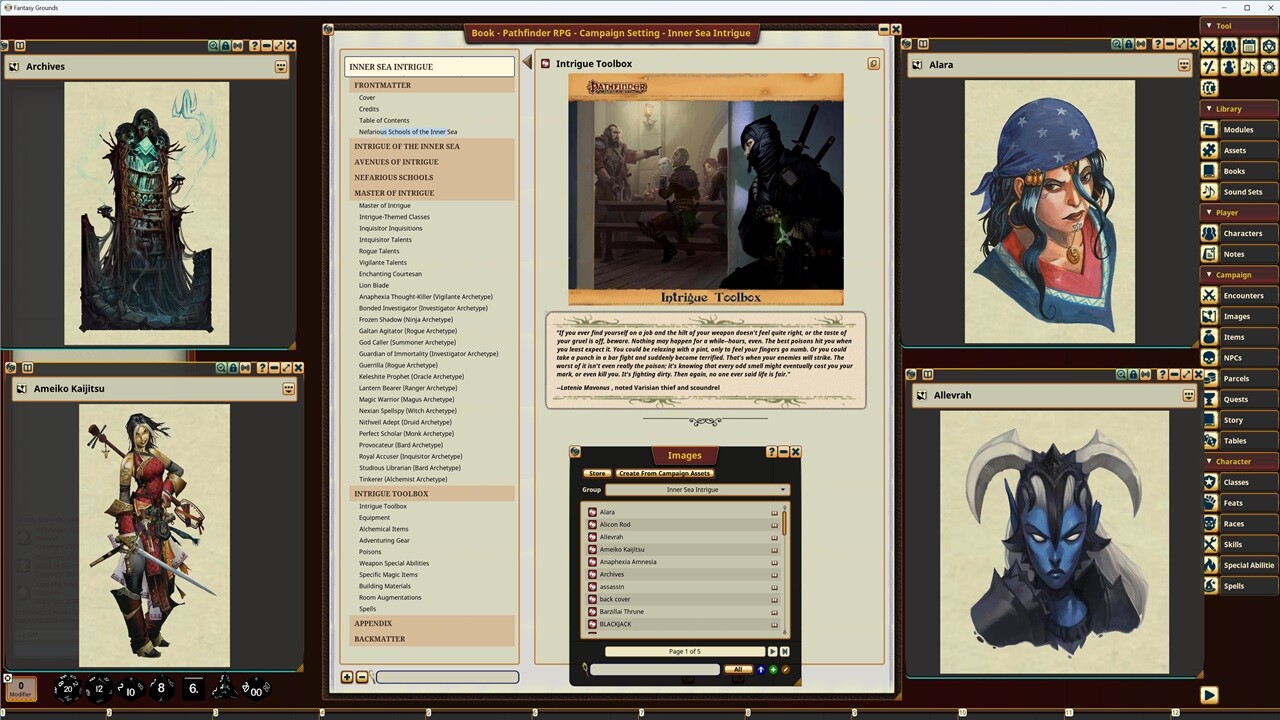
Task: Toggle the All module filter in the Images window
Action: click(738, 669)
